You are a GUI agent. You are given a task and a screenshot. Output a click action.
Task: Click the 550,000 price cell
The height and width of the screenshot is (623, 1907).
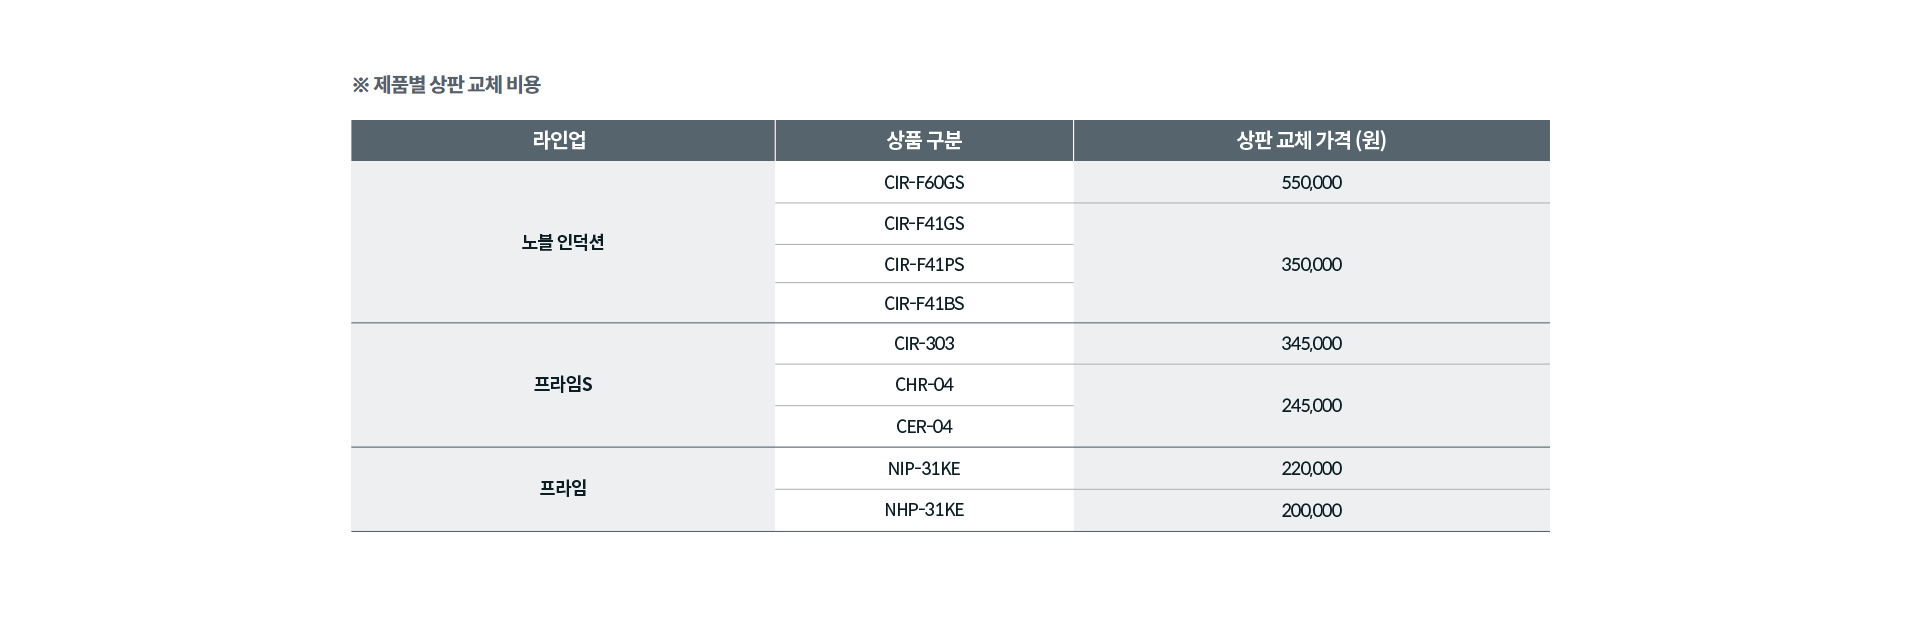point(1310,183)
